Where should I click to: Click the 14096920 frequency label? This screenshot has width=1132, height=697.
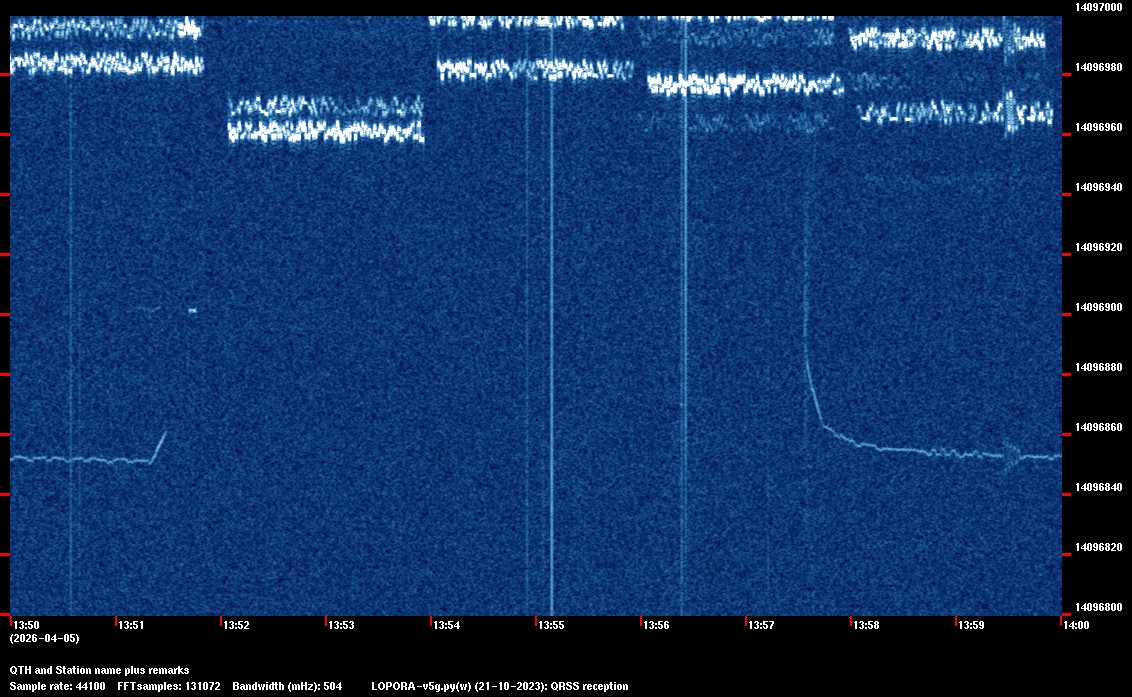pos(1098,247)
